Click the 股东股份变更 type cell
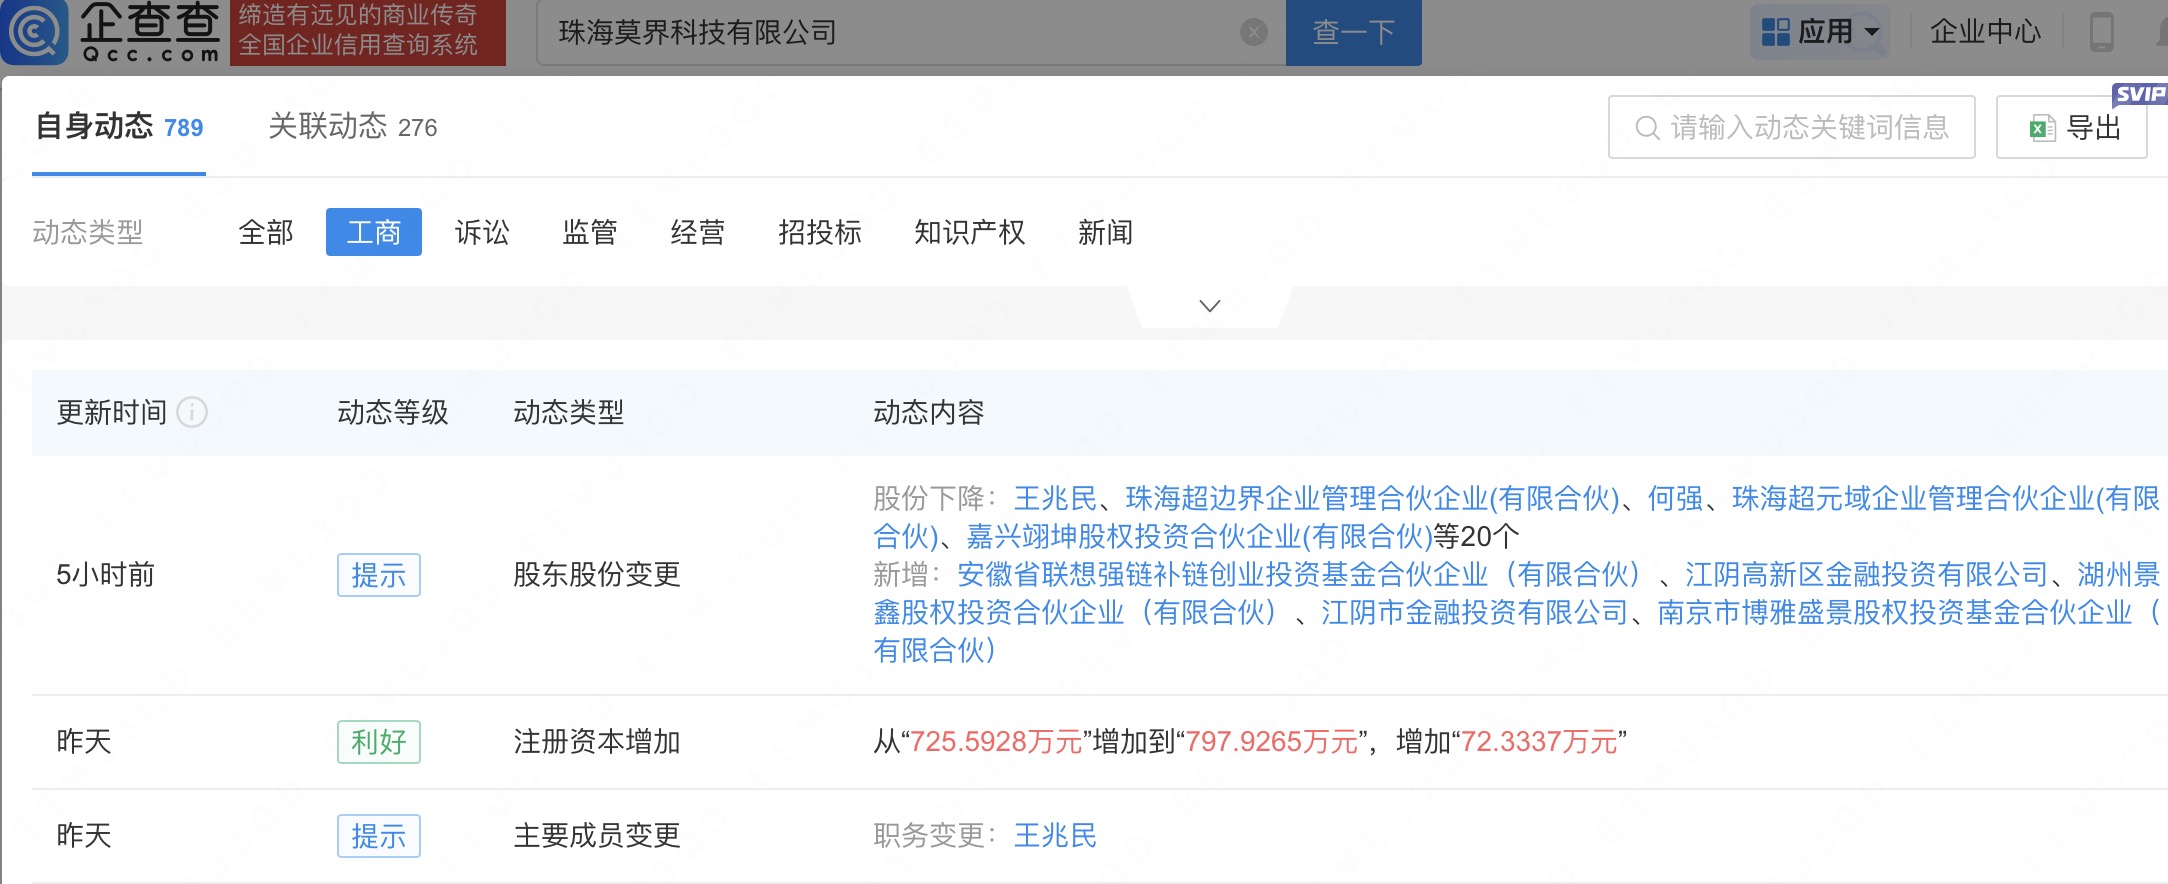 [597, 574]
